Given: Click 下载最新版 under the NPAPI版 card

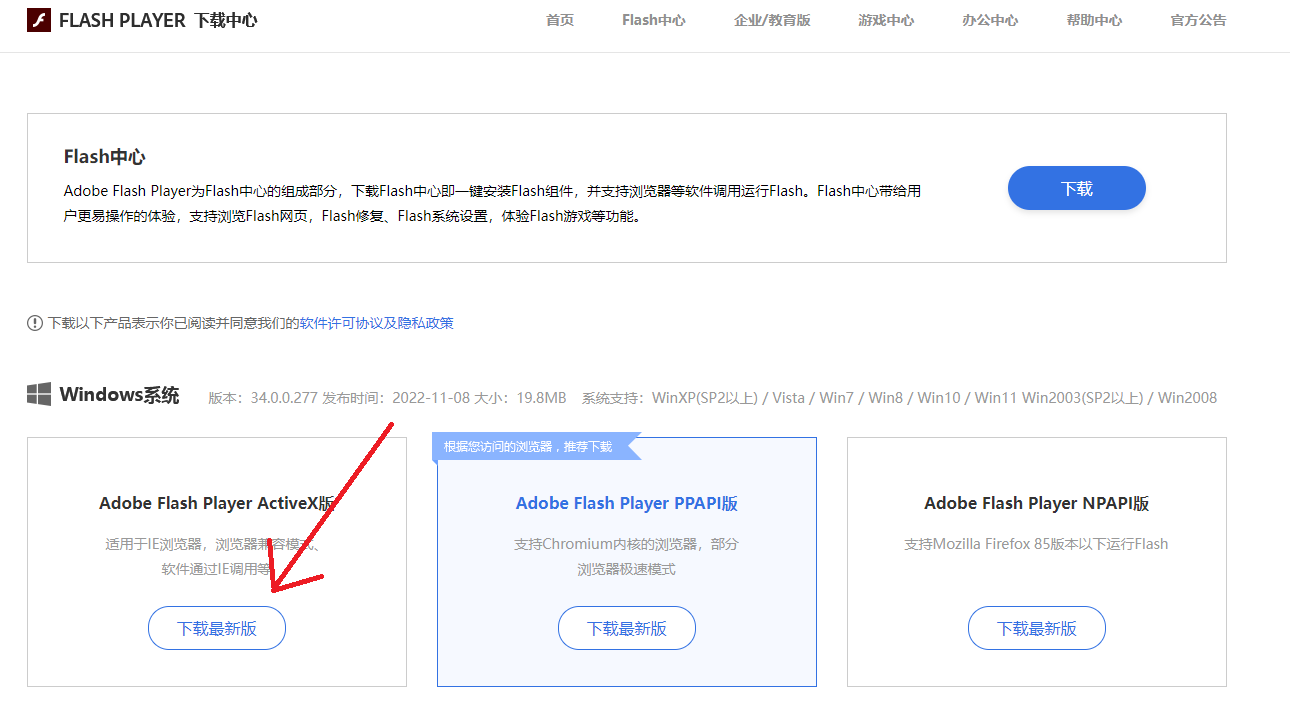Looking at the screenshot, I should pos(1037,629).
